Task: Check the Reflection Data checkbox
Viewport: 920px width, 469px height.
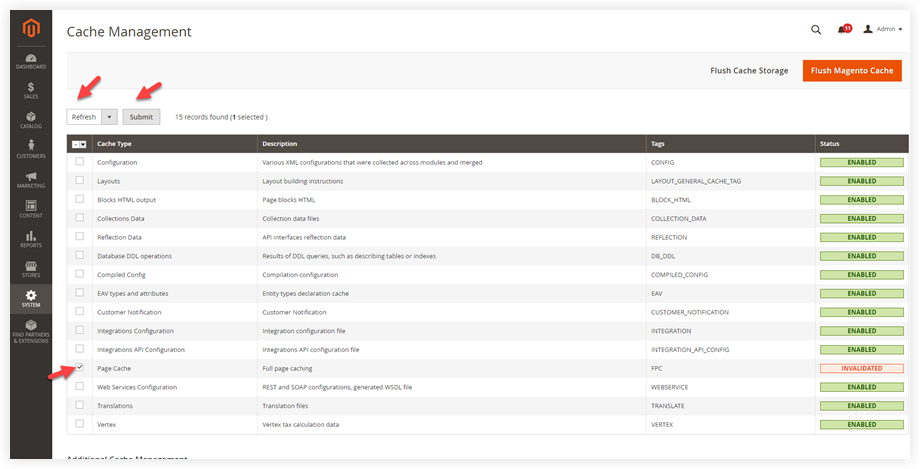Action: [x=80, y=237]
